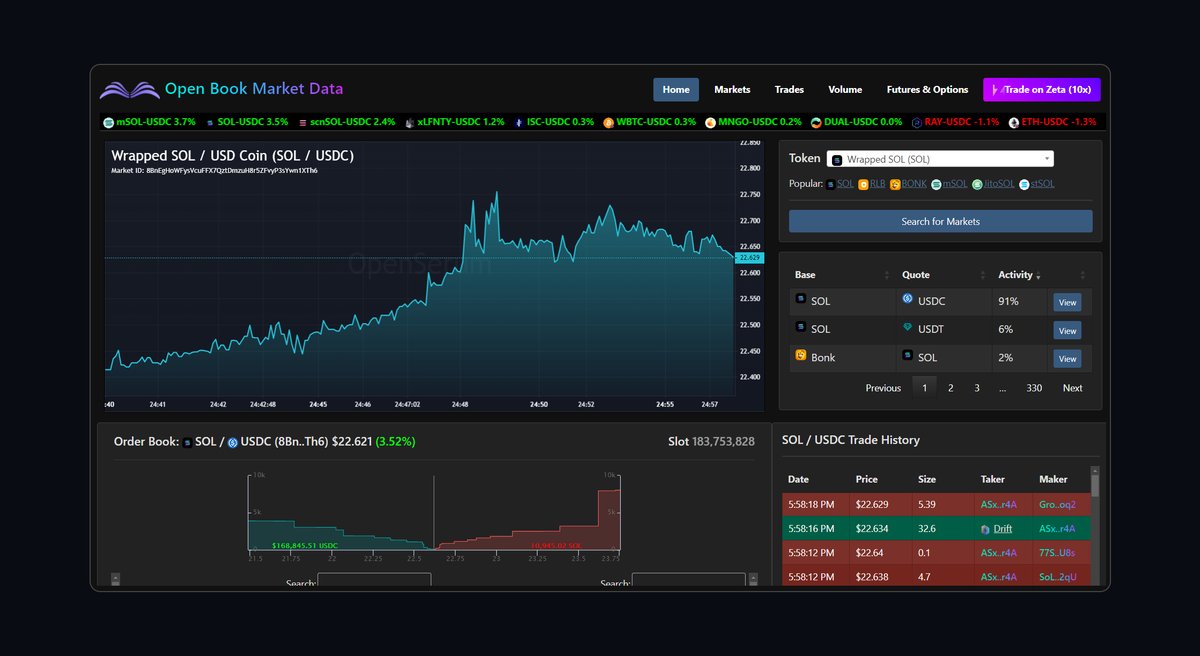This screenshot has width=1200, height=656.
Task: Sort table by Base column
Action: point(841,275)
